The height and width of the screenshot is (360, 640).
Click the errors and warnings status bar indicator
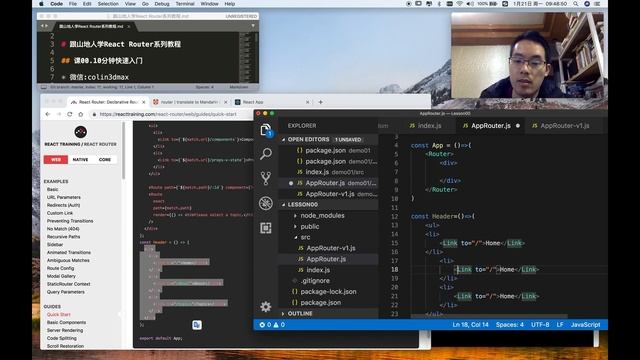272,325
